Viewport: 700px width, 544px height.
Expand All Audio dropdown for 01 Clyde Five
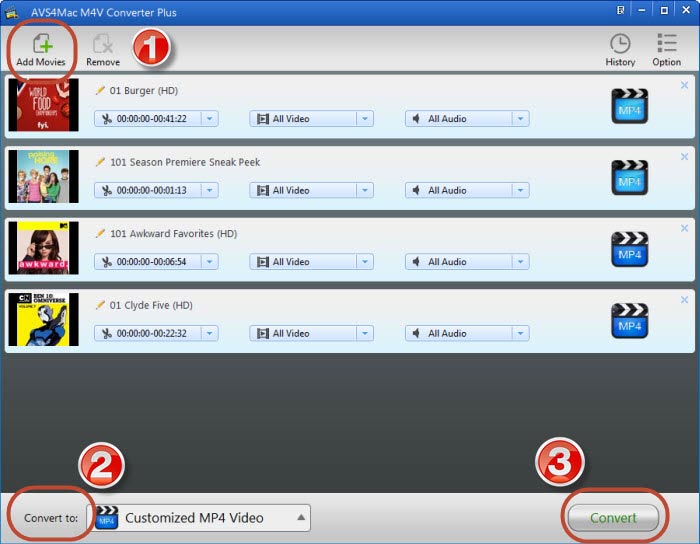tap(467, 333)
